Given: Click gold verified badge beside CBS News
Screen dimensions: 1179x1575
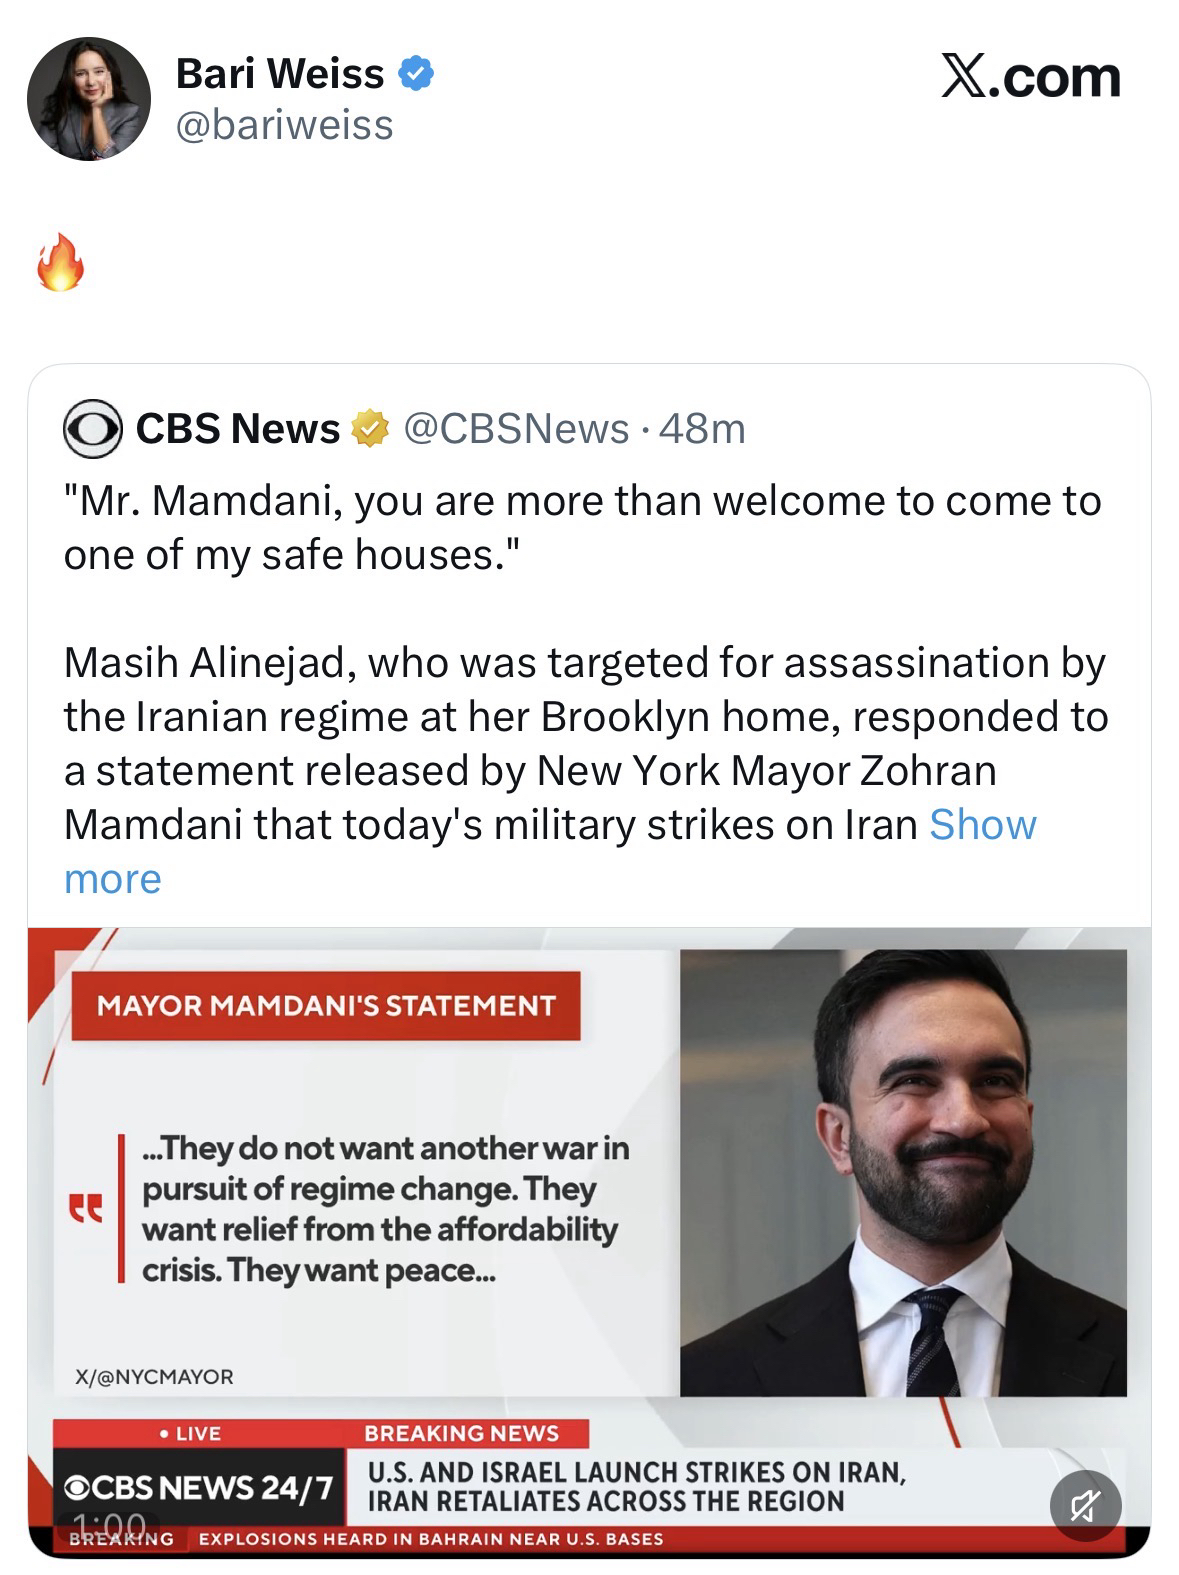Looking at the screenshot, I should click(x=370, y=429).
